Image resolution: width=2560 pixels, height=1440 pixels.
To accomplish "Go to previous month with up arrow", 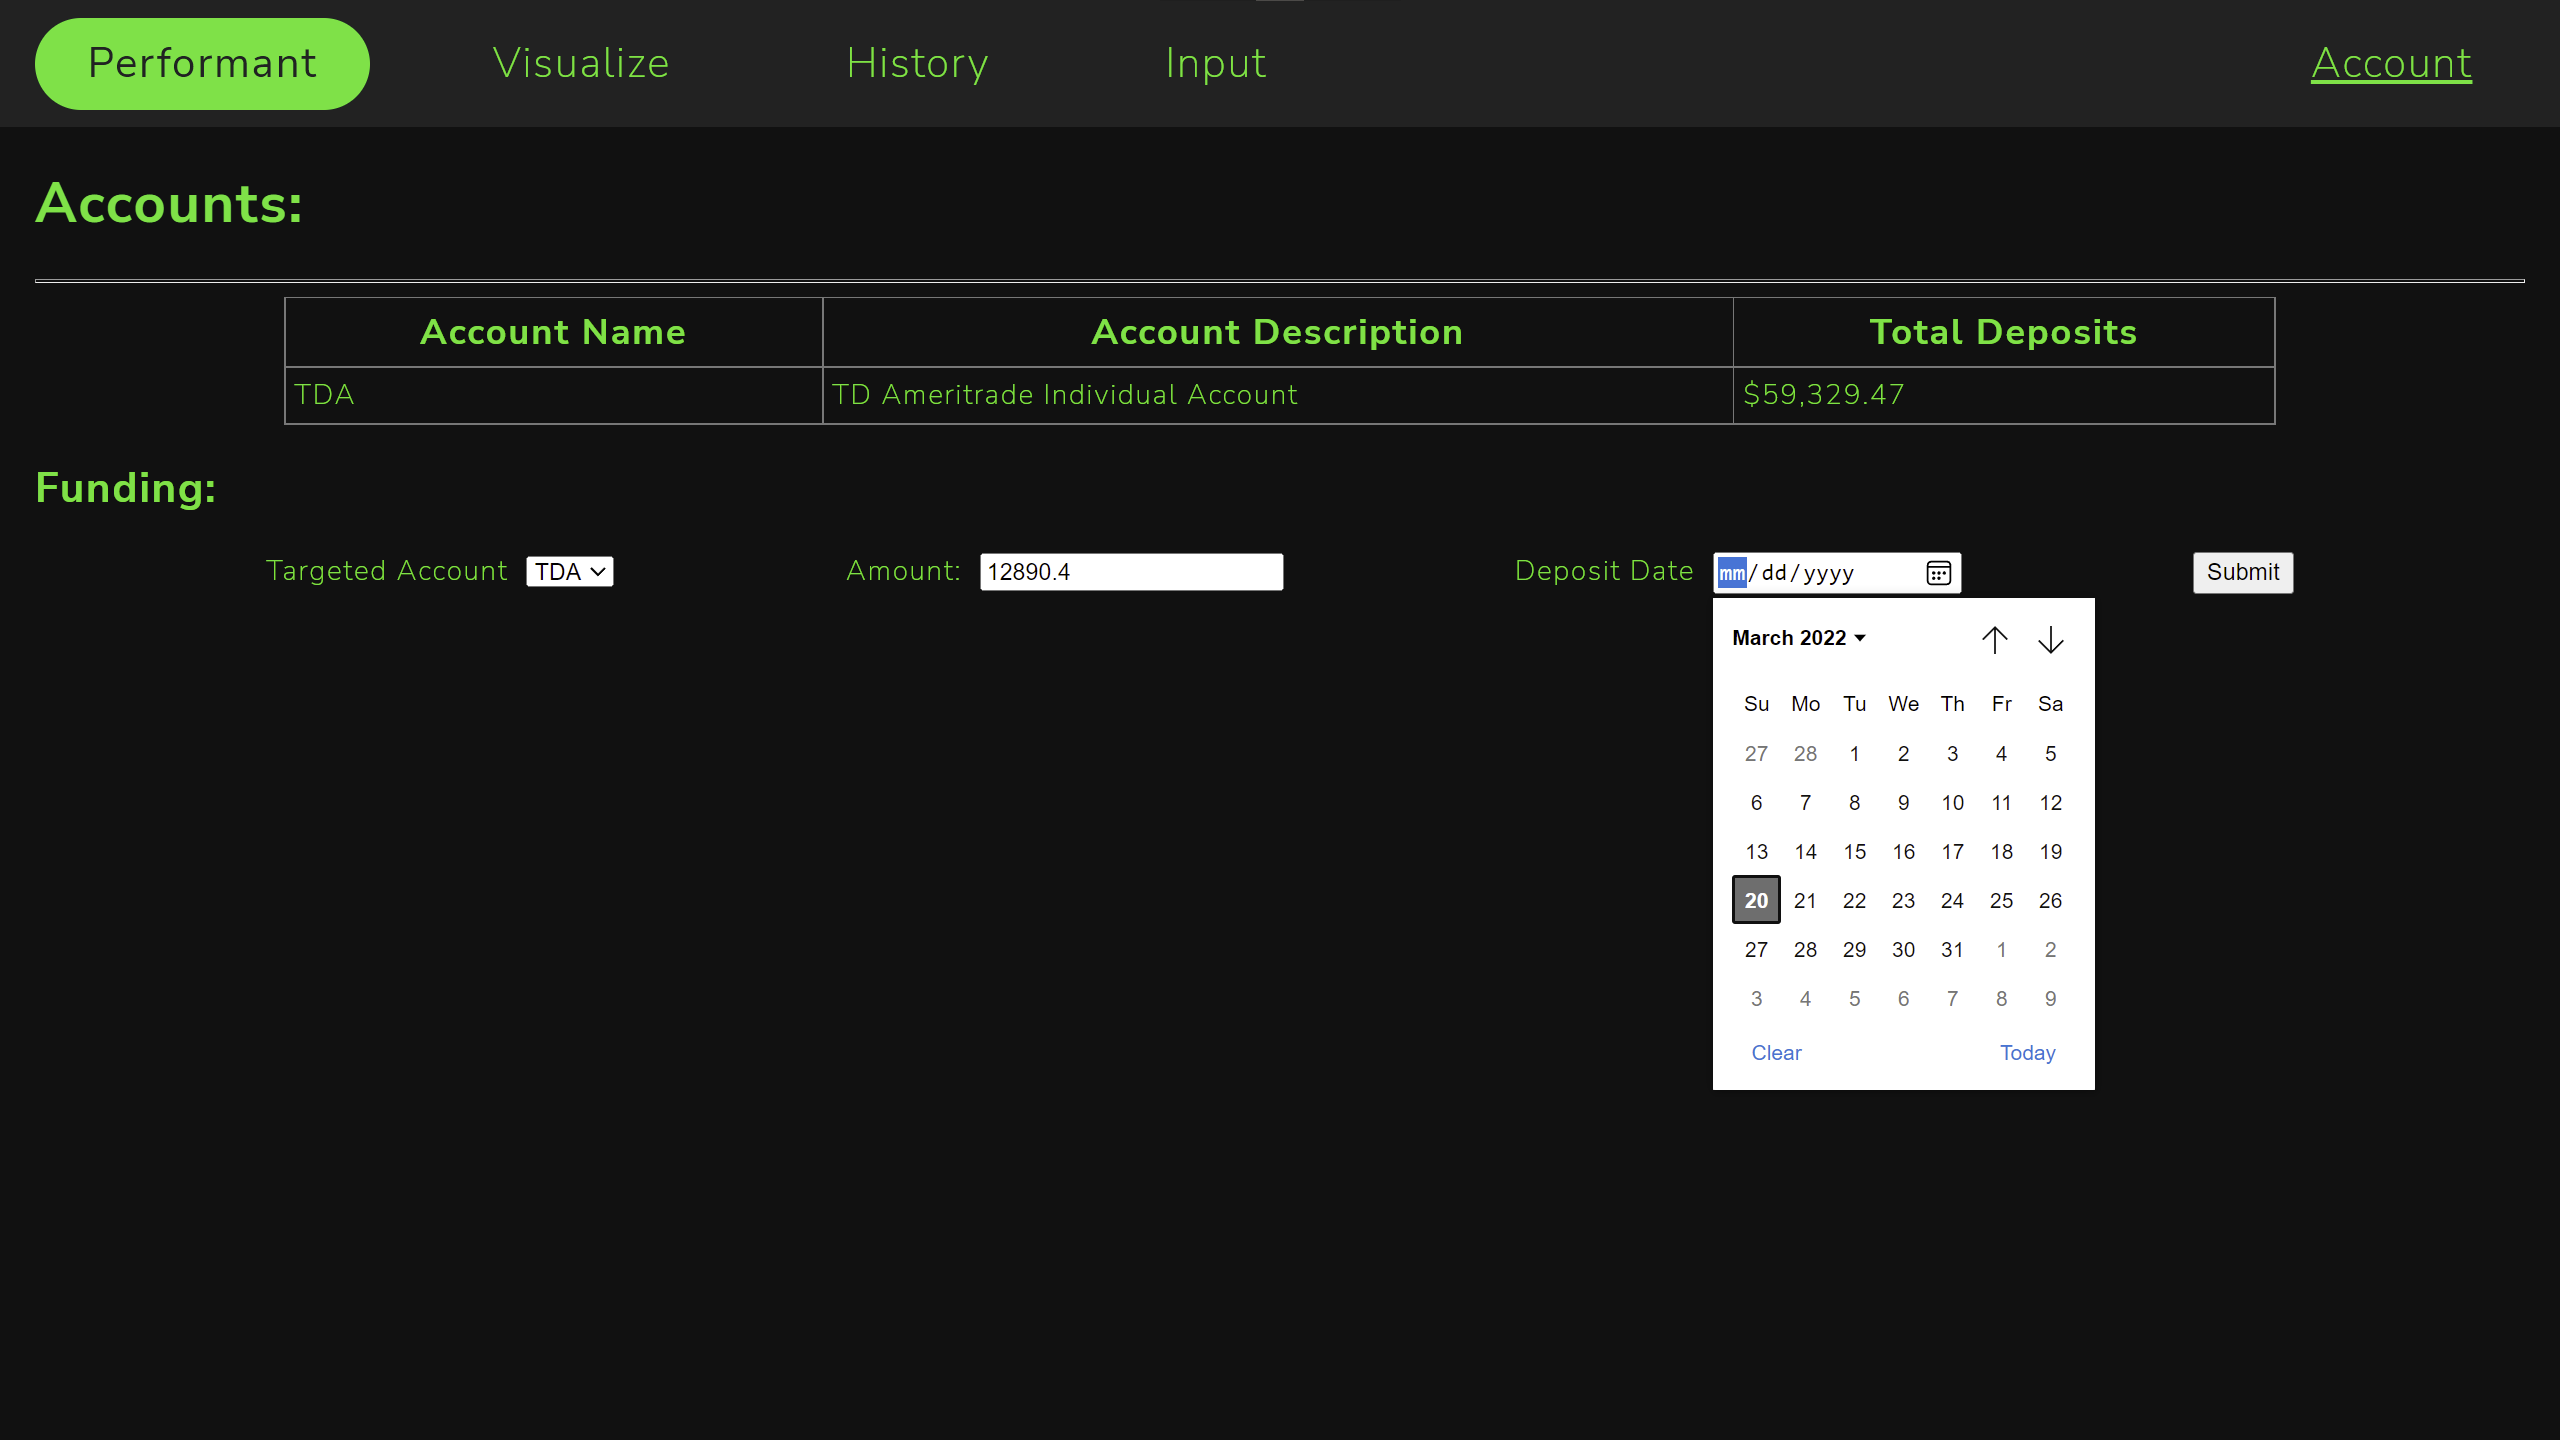I will 1994,640.
